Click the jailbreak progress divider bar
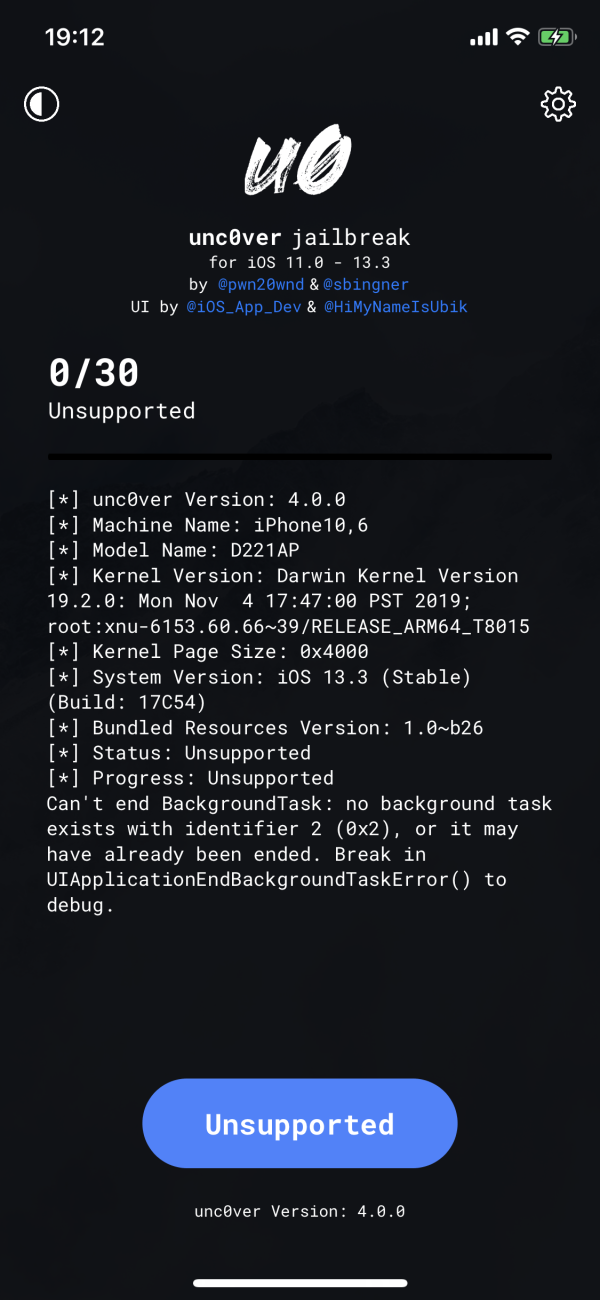 pyautogui.click(x=299, y=456)
